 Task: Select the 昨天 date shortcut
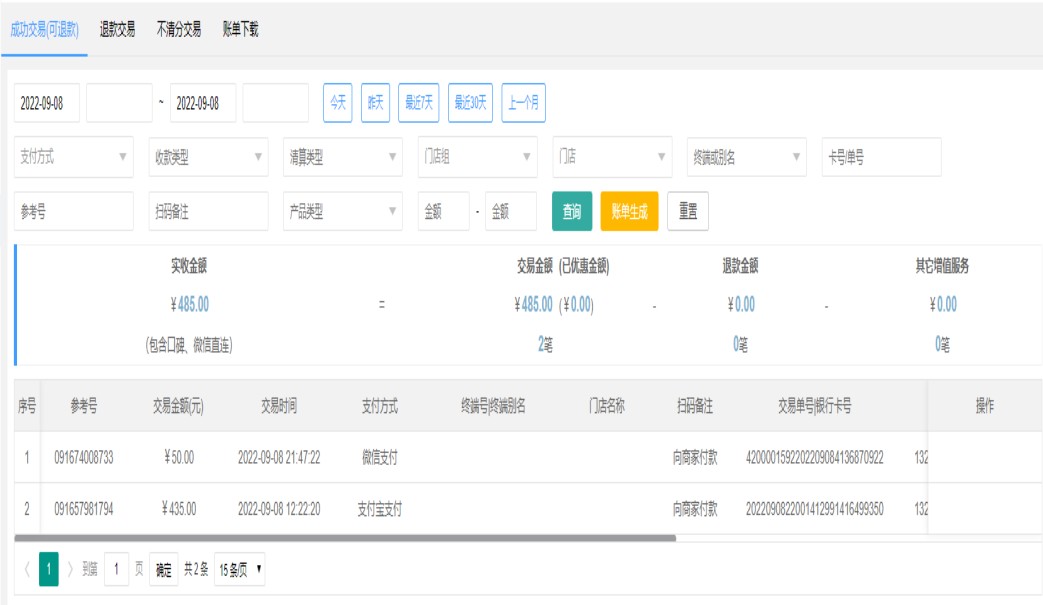[x=375, y=103]
